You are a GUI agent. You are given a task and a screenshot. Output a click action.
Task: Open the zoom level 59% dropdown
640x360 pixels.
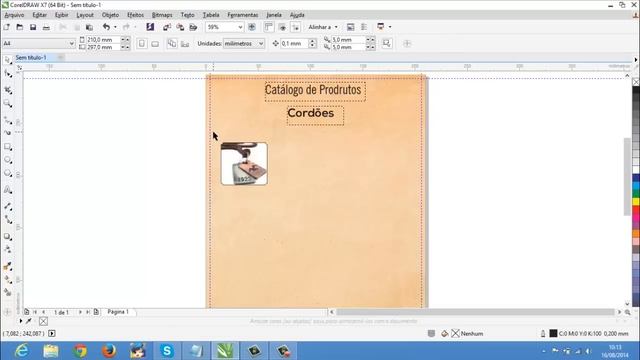point(240,27)
